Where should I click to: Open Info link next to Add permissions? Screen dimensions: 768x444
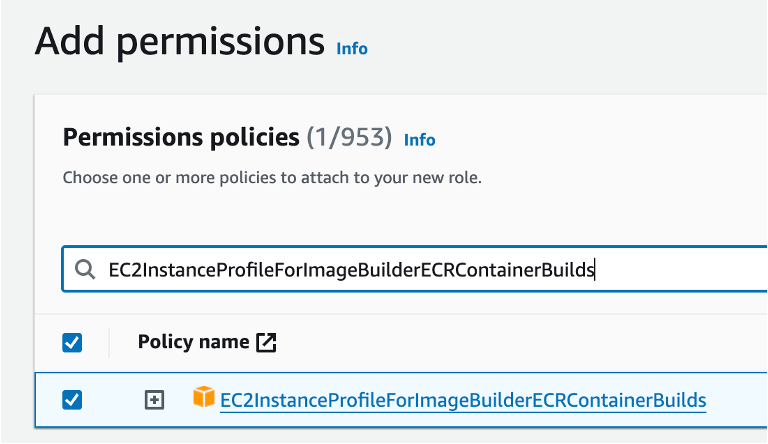coord(352,48)
